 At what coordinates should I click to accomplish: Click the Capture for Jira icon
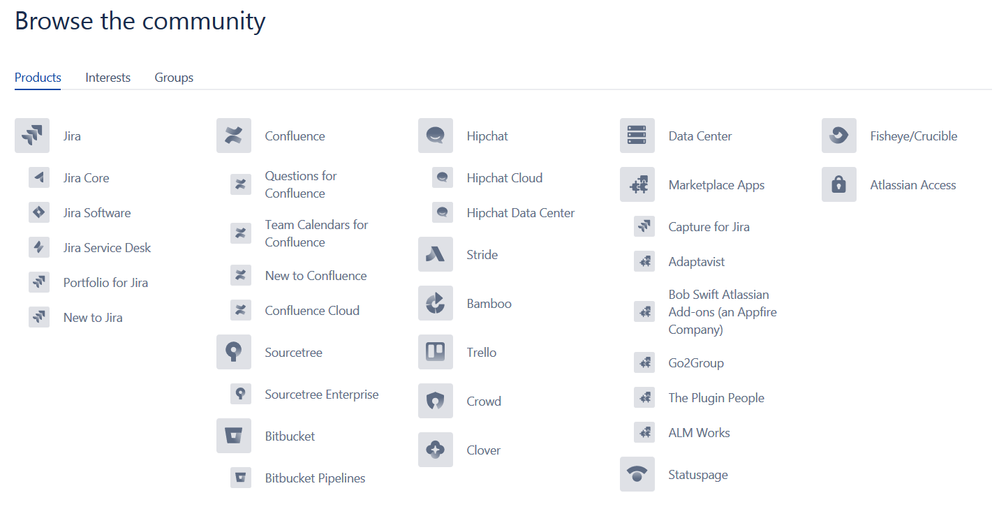[644, 227]
